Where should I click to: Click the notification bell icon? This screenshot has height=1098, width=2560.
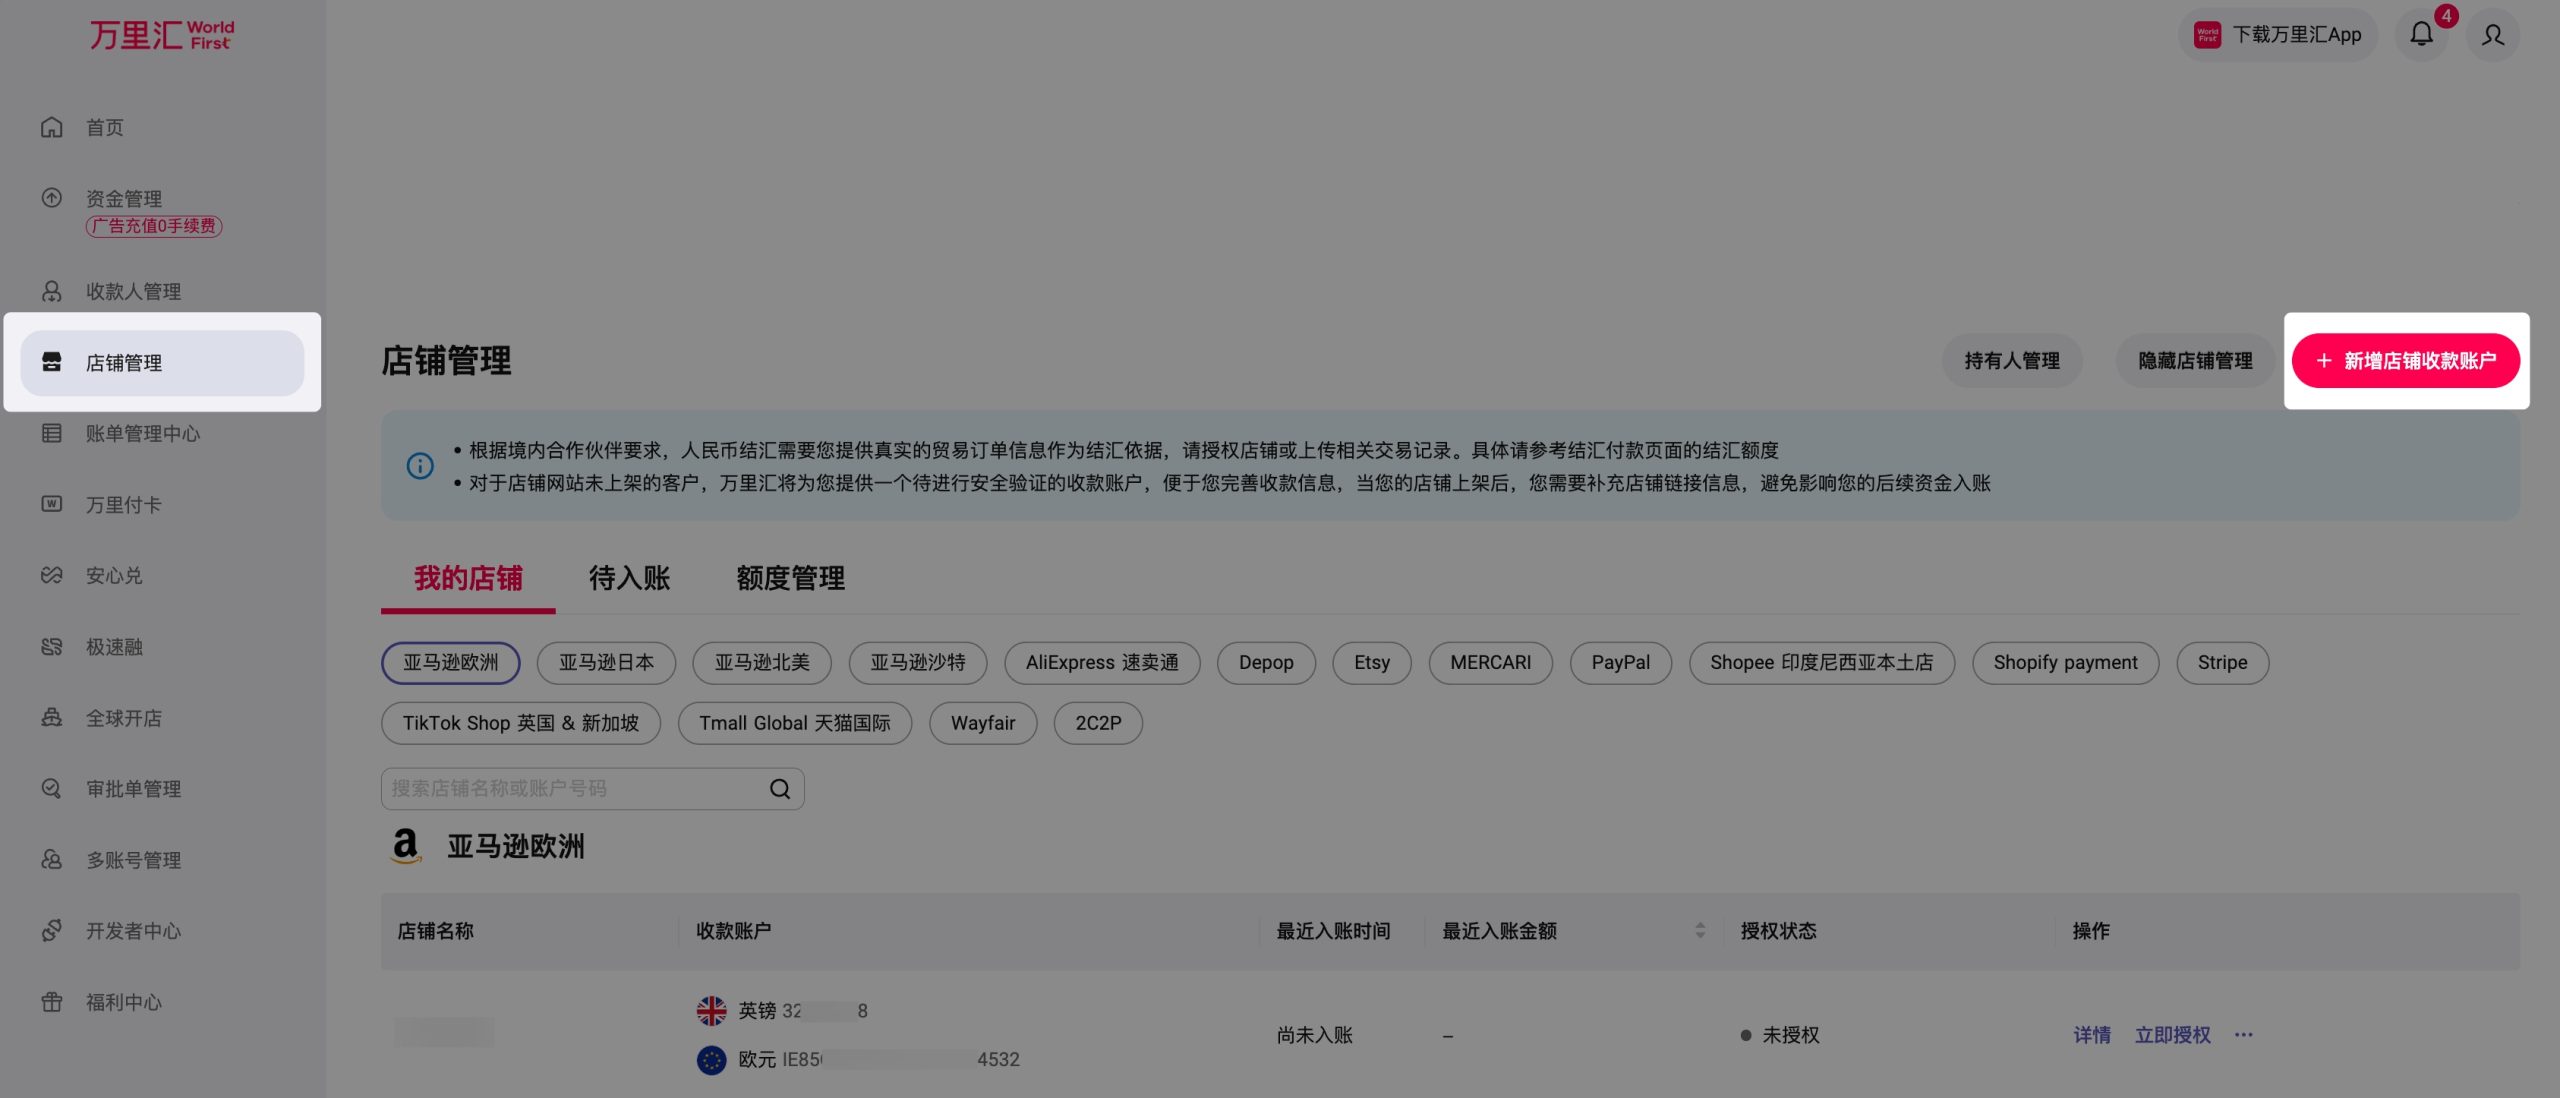[x=2421, y=35]
